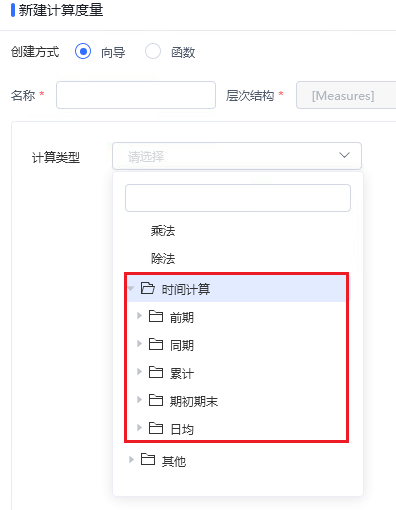This screenshot has width=396, height=510.
Task: Click the folder icon next to 其他
Action: pos(148,459)
